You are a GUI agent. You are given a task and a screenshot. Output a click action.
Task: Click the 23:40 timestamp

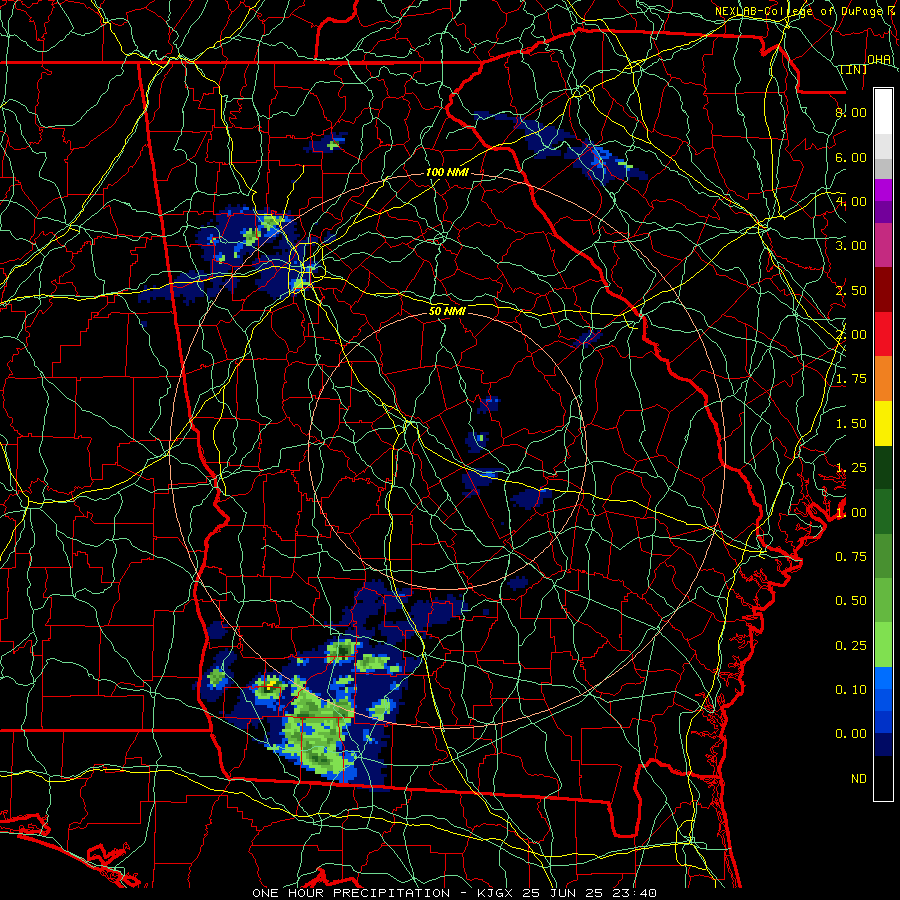coord(634,893)
